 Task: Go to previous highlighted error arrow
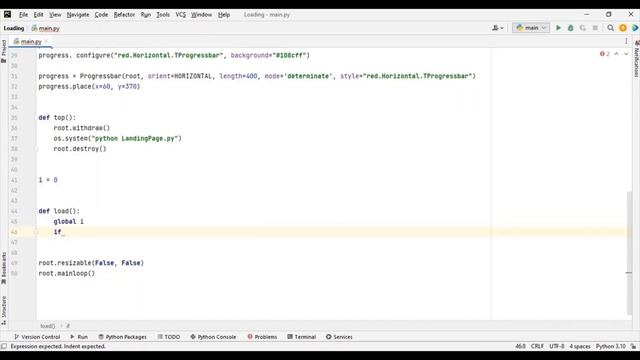click(616, 54)
